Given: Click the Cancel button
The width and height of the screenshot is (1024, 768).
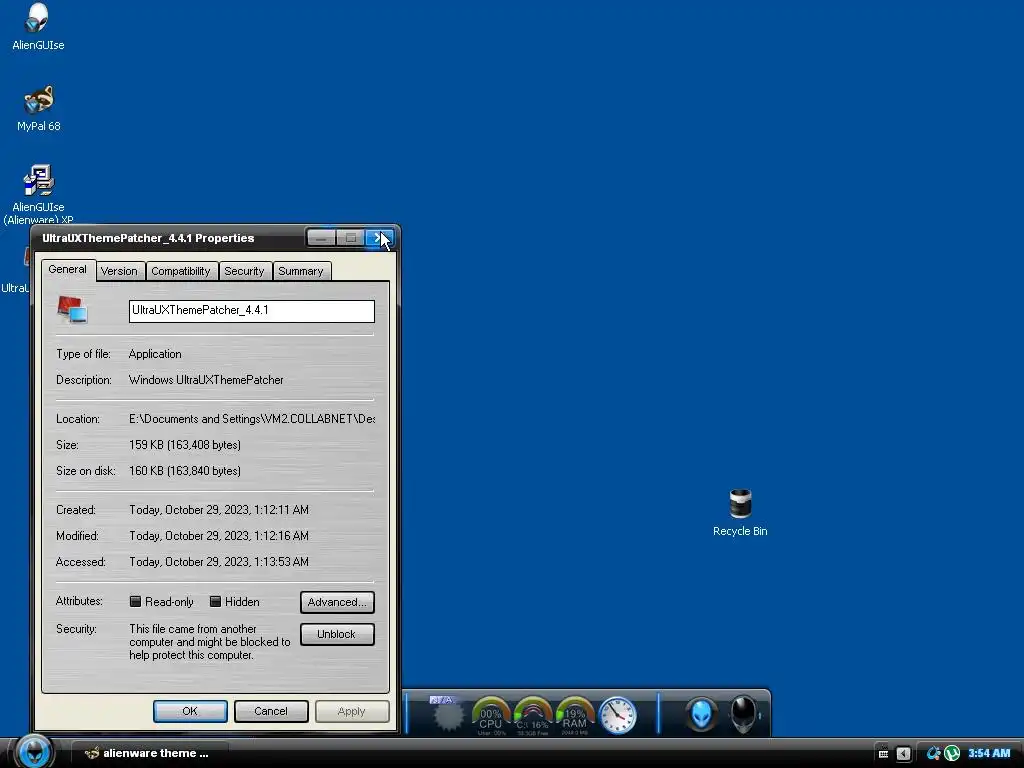Looking at the screenshot, I should 271,711.
